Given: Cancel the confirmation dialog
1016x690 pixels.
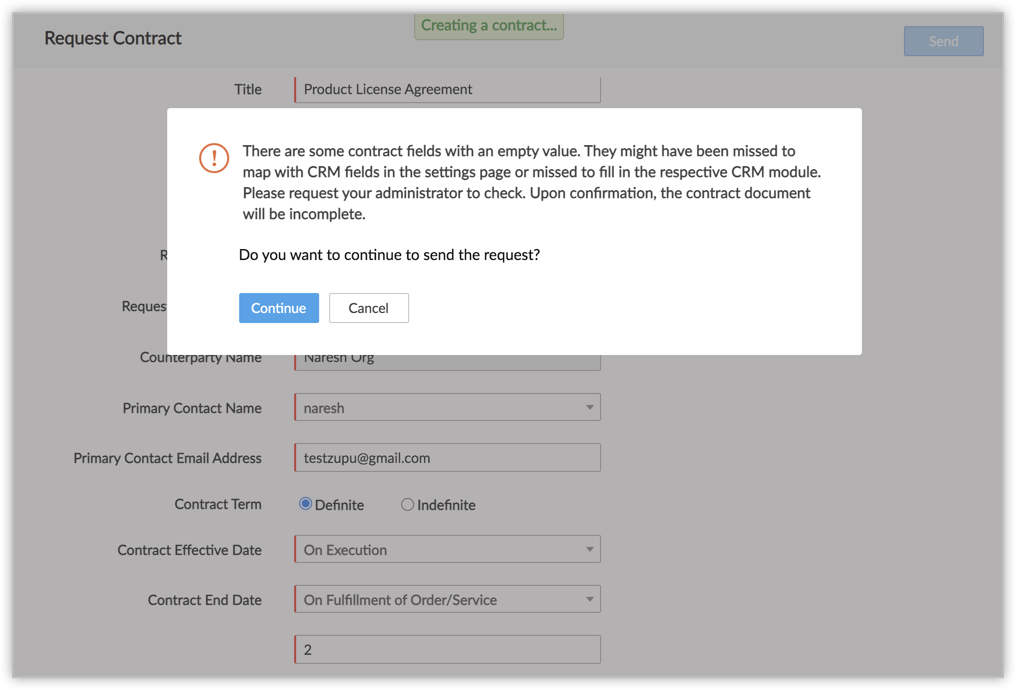Looking at the screenshot, I should coord(368,308).
